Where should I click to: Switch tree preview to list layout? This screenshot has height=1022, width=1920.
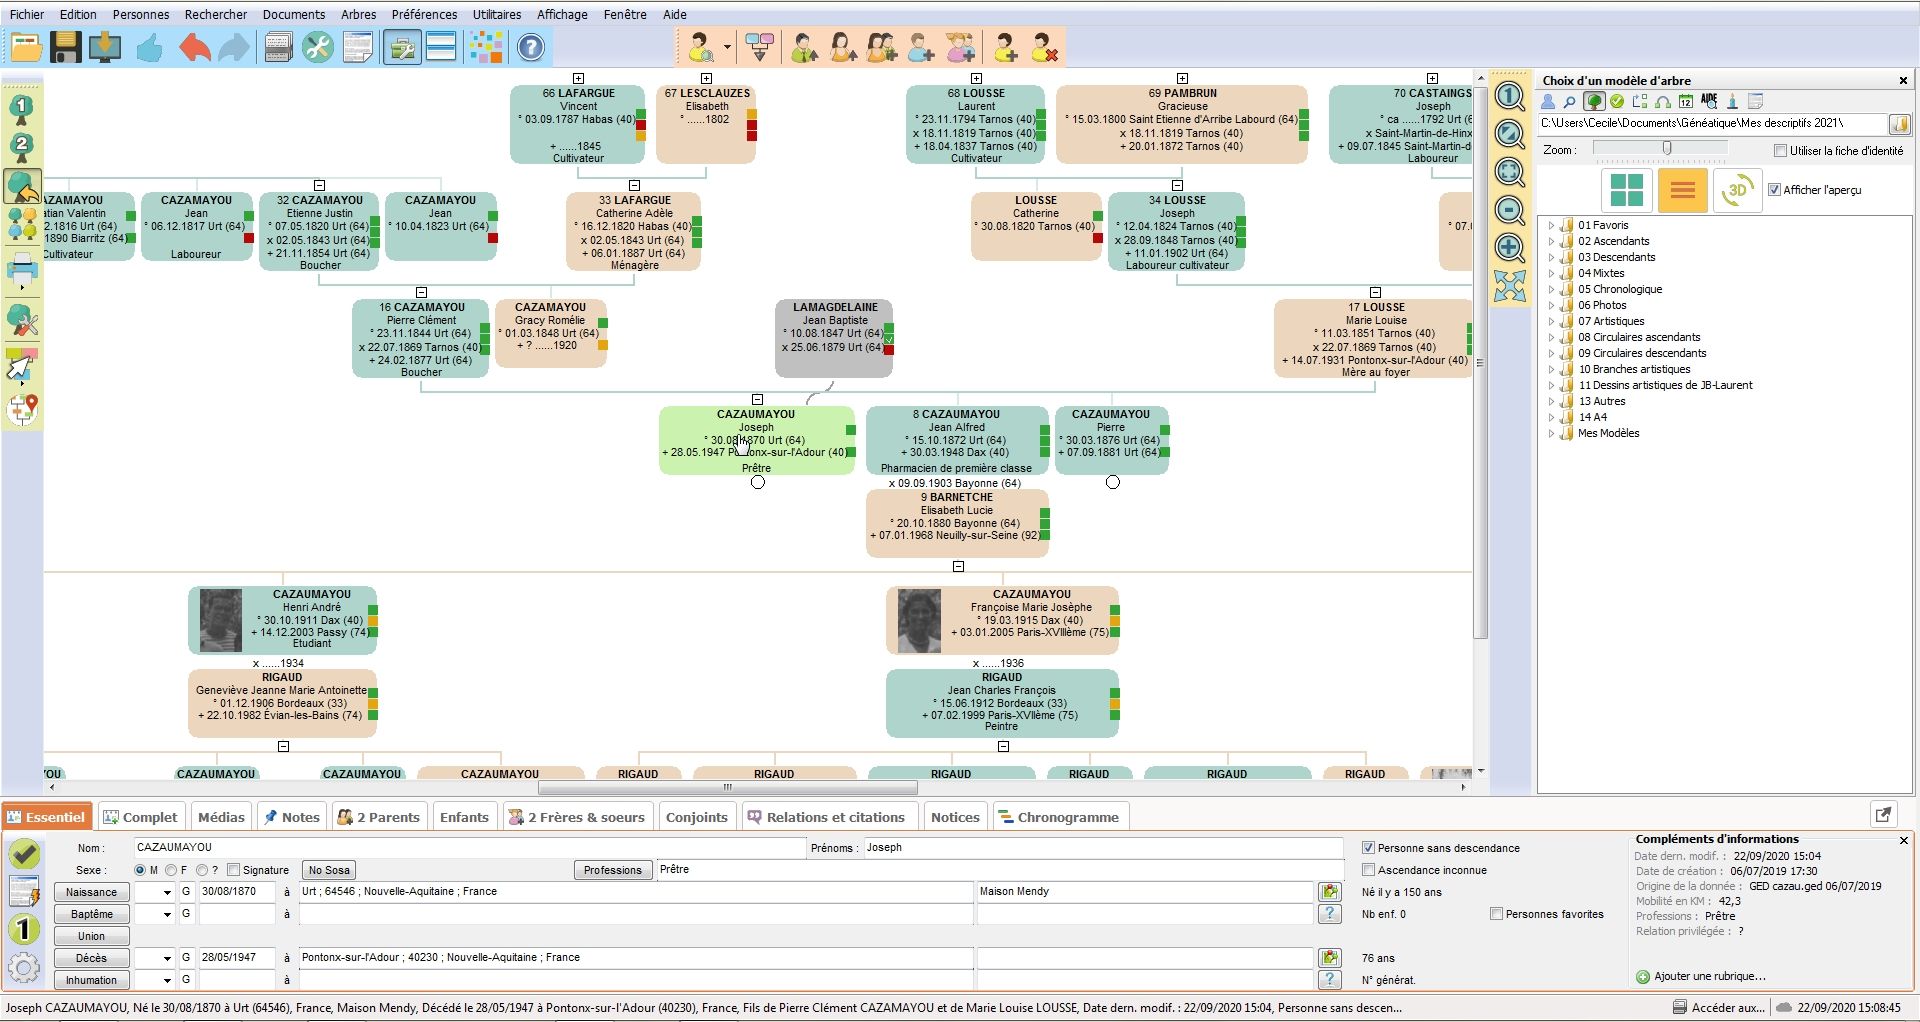click(x=1681, y=190)
